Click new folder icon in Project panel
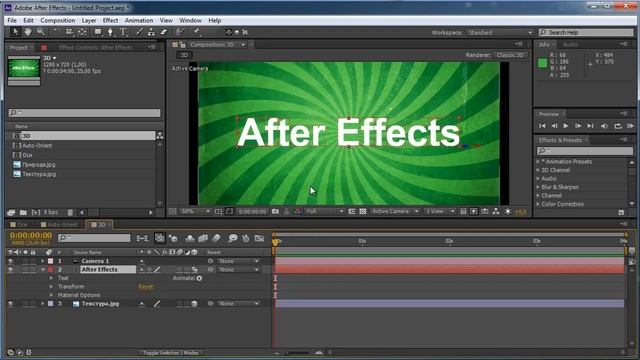The height and width of the screenshot is (360, 640). [23, 212]
